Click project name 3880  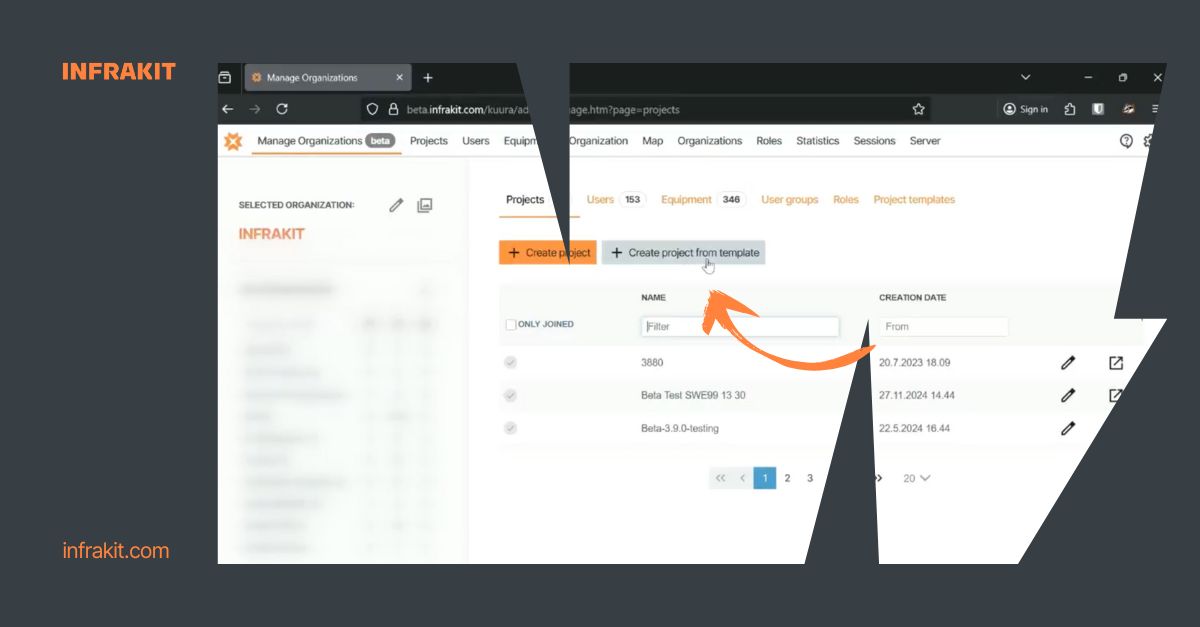[652, 363]
